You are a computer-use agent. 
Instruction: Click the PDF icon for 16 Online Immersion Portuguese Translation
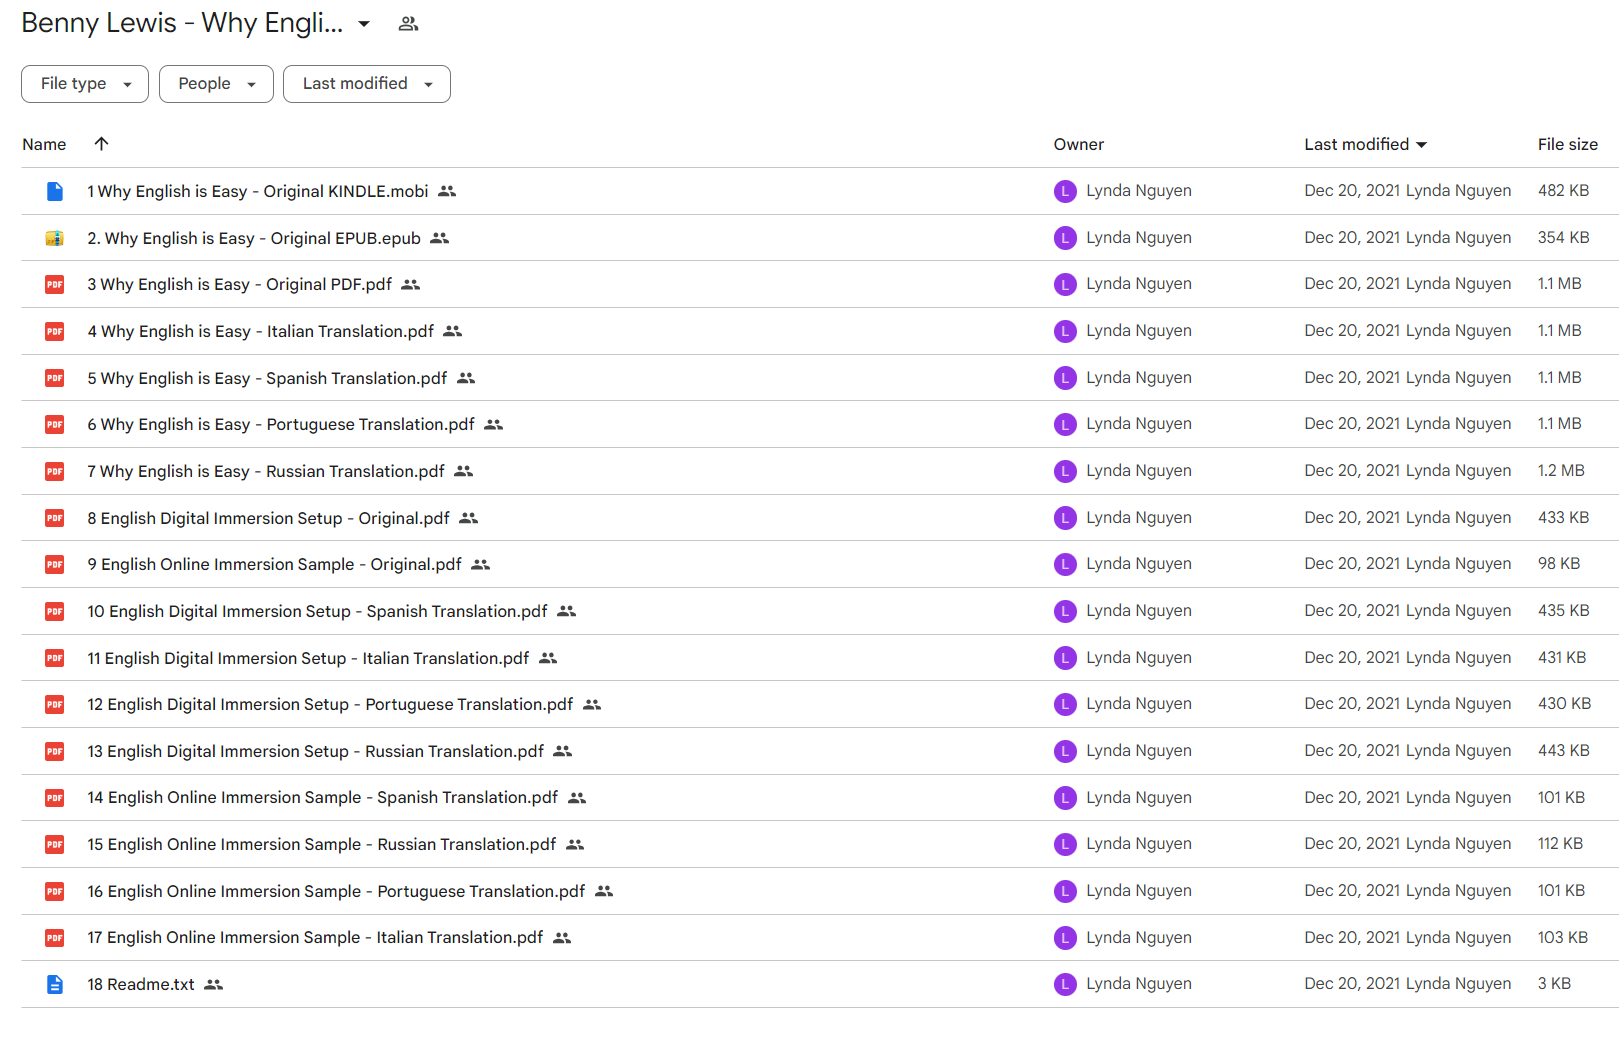(55, 891)
